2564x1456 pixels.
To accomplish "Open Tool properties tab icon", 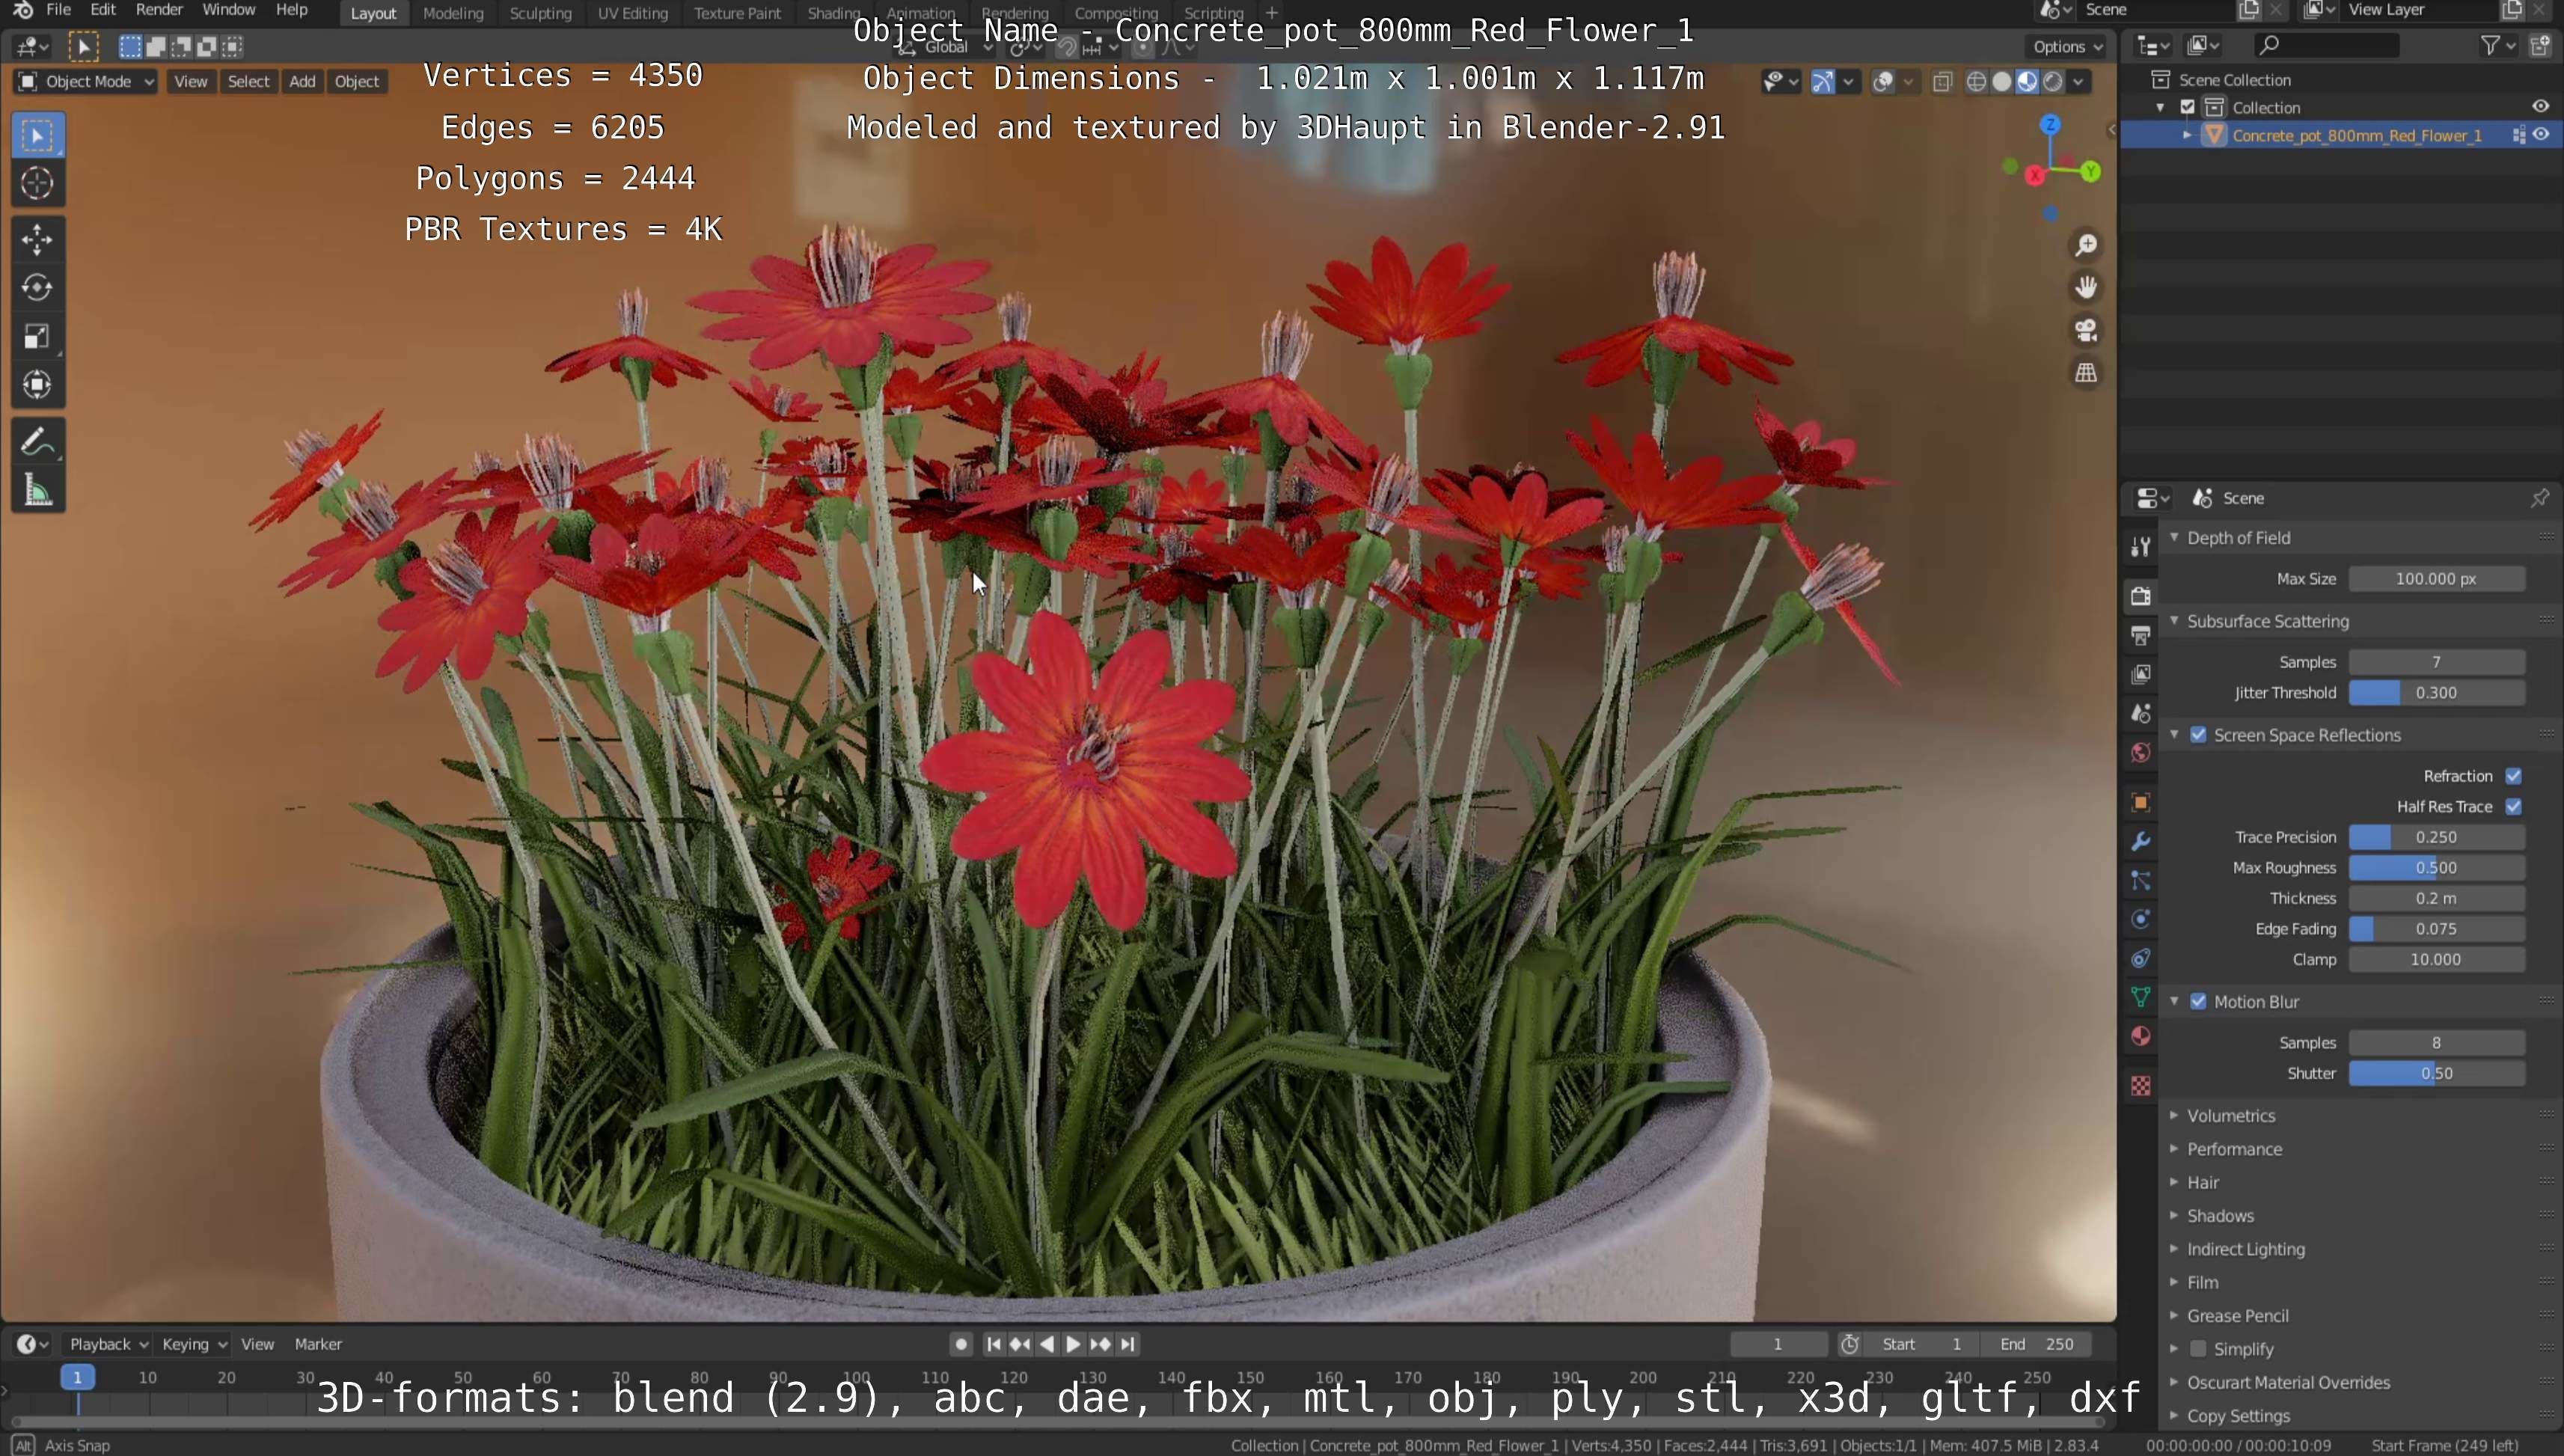I will click(2141, 546).
